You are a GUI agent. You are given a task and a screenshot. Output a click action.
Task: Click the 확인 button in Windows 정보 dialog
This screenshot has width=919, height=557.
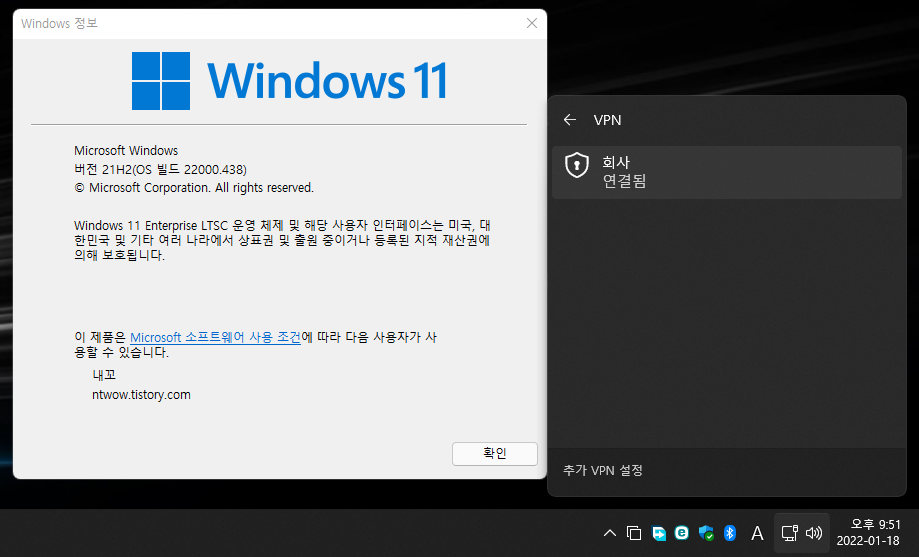click(495, 454)
